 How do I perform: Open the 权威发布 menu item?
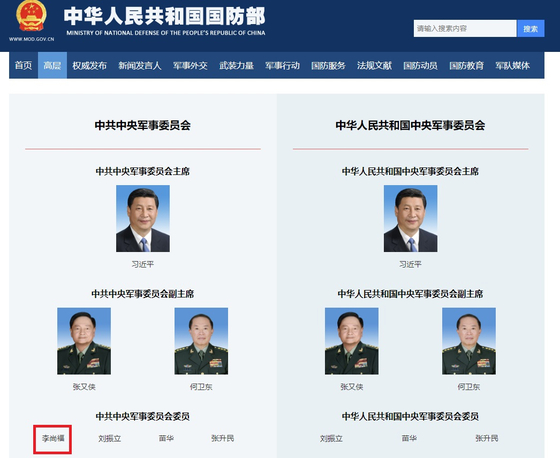[x=89, y=65]
